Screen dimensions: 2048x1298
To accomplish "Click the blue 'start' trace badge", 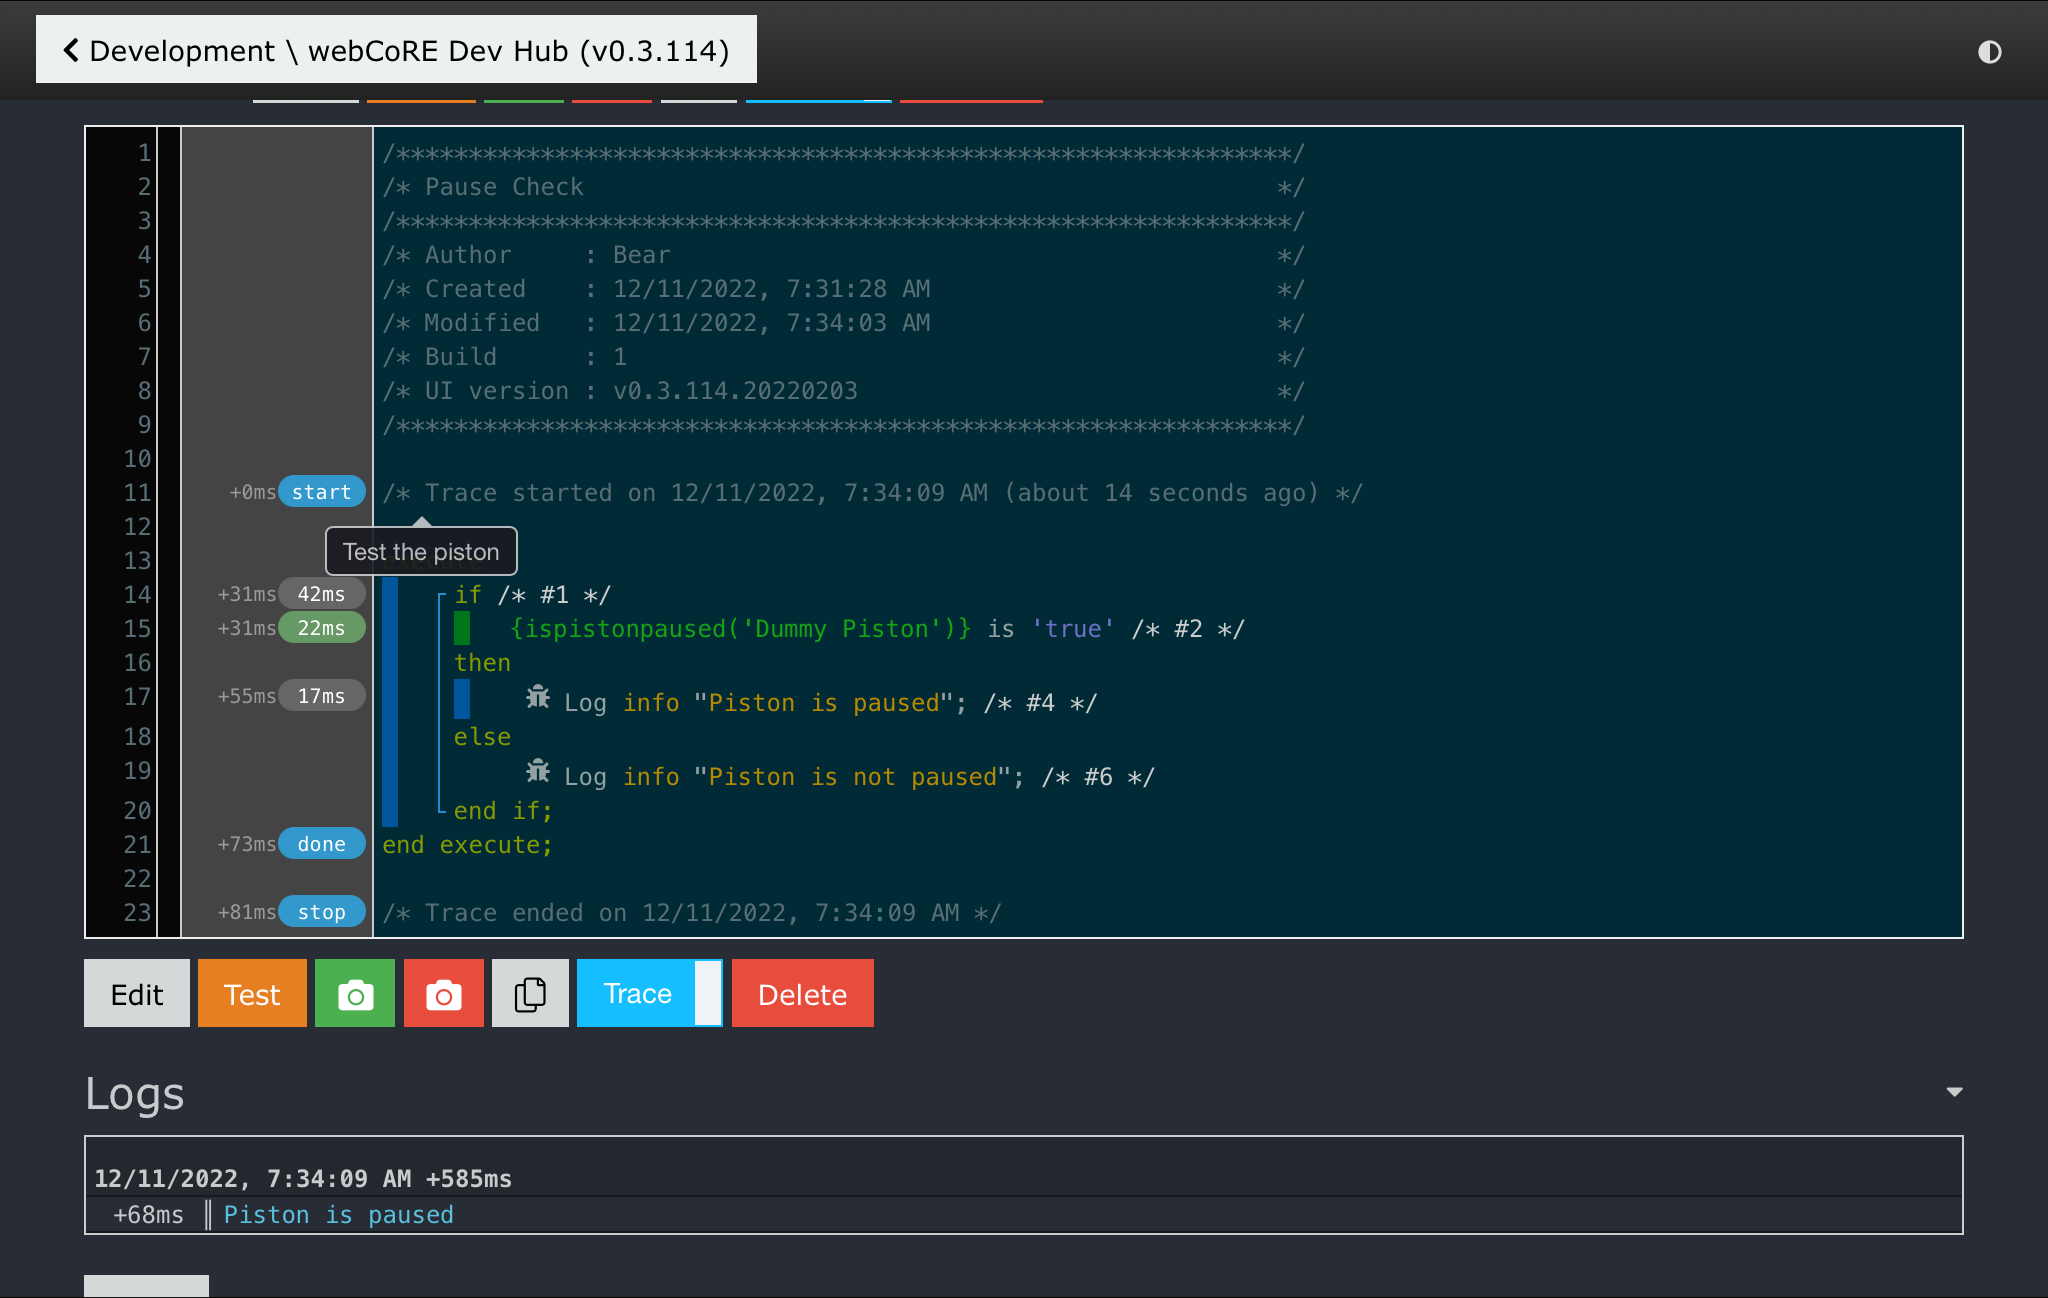I will tap(321, 492).
